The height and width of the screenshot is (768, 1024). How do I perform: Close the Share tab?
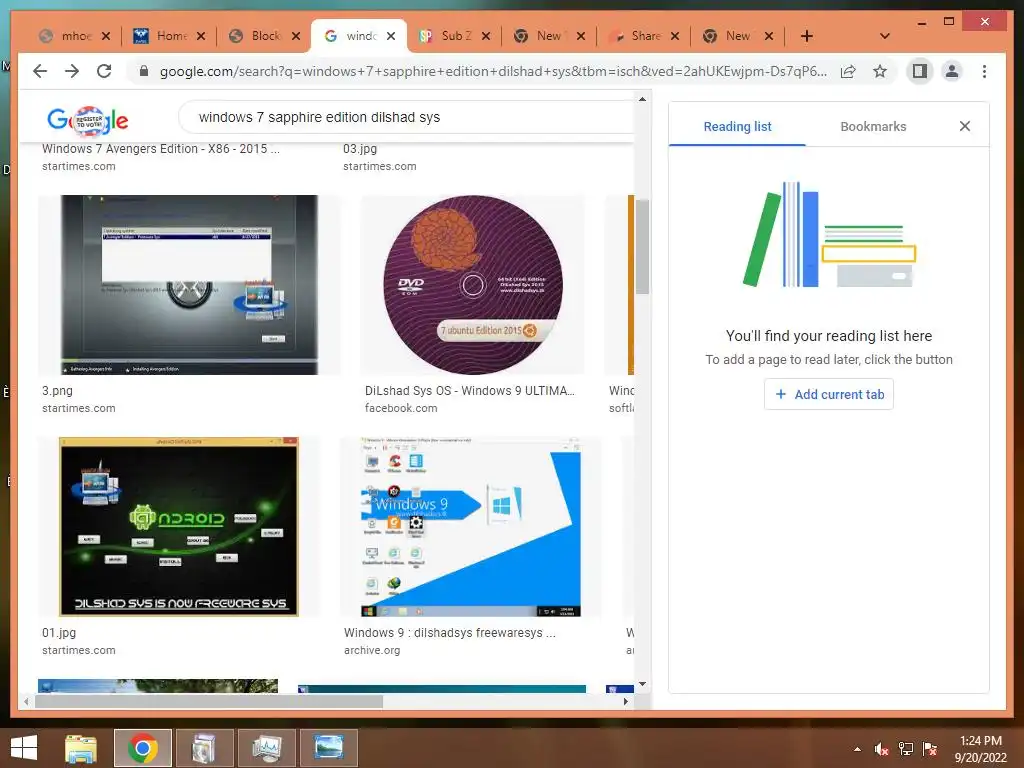675,36
